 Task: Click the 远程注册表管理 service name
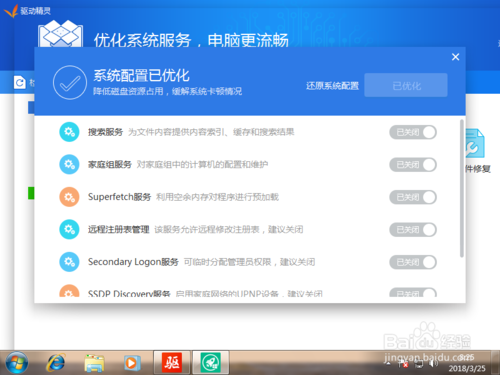(x=118, y=230)
